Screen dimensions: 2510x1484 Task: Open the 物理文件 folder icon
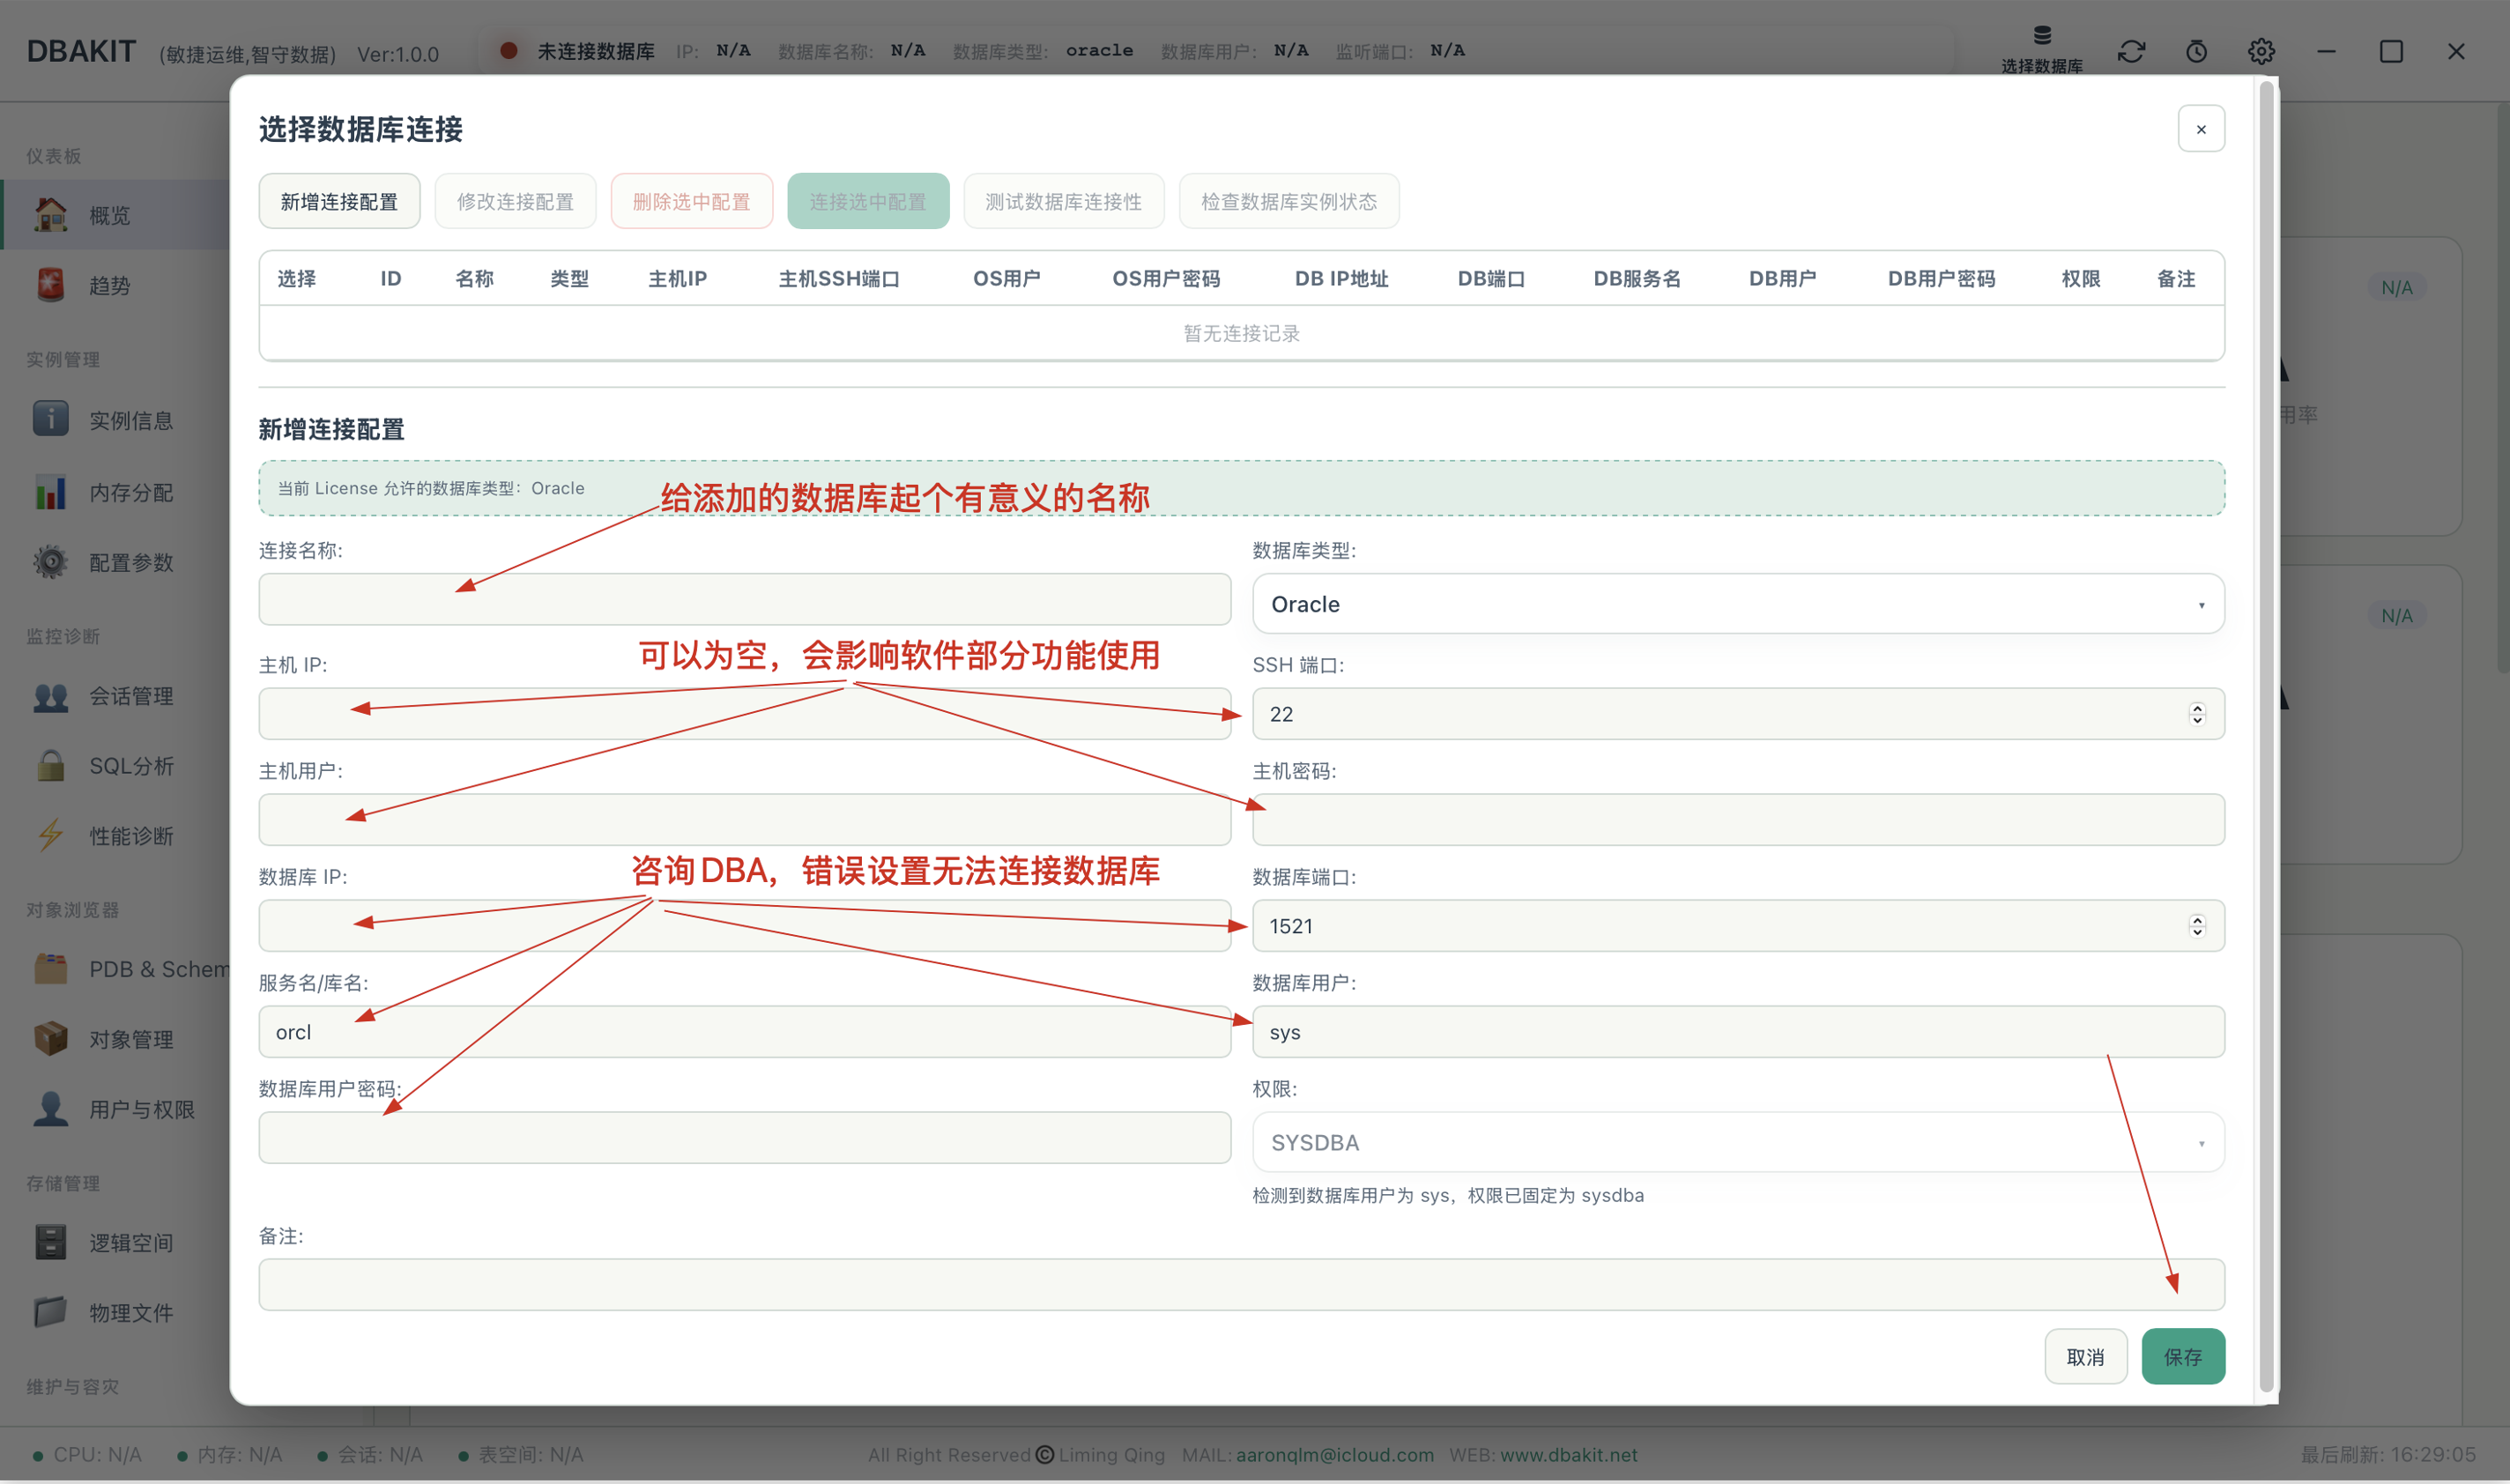50,1312
